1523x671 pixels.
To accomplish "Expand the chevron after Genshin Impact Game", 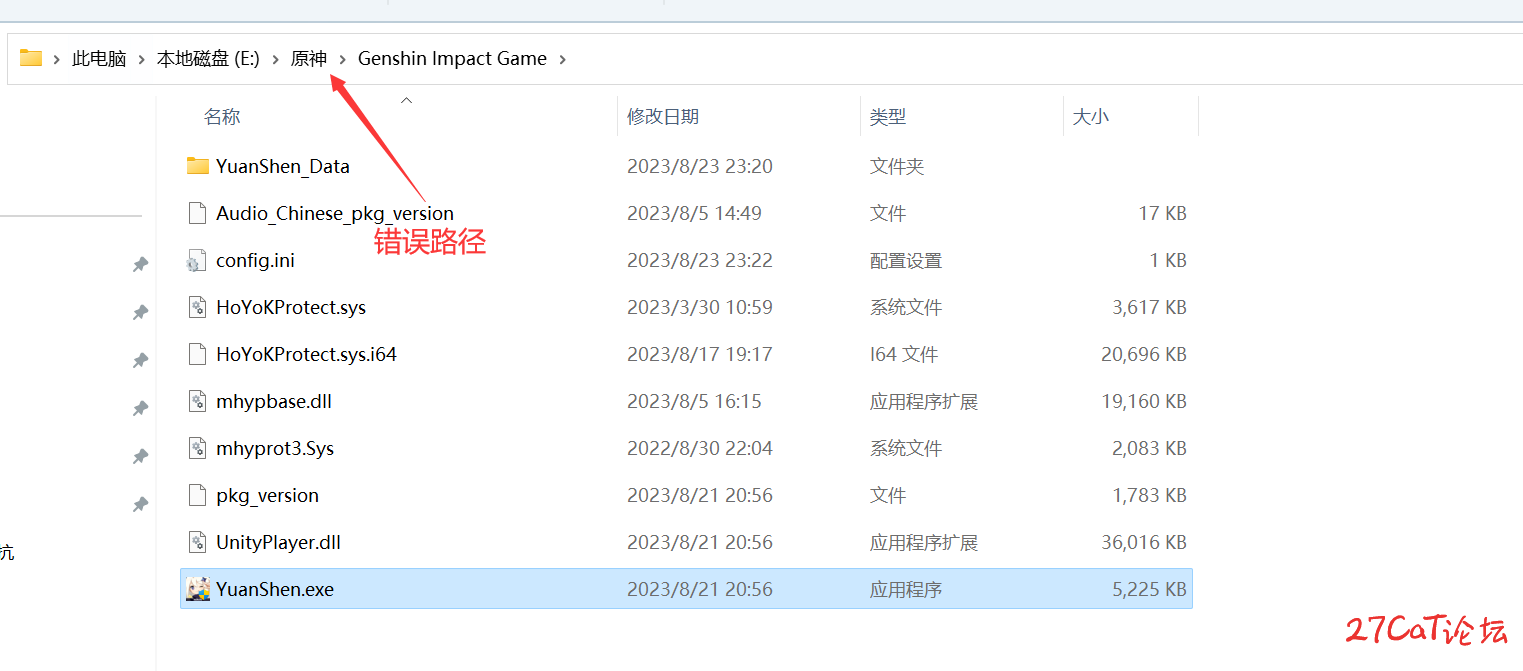I will tap(562, 59).
